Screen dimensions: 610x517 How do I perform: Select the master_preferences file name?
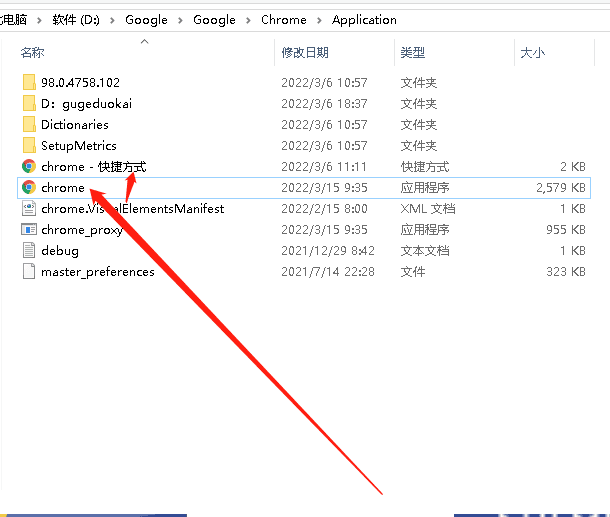pyautogui.click(x=97, y=272)
